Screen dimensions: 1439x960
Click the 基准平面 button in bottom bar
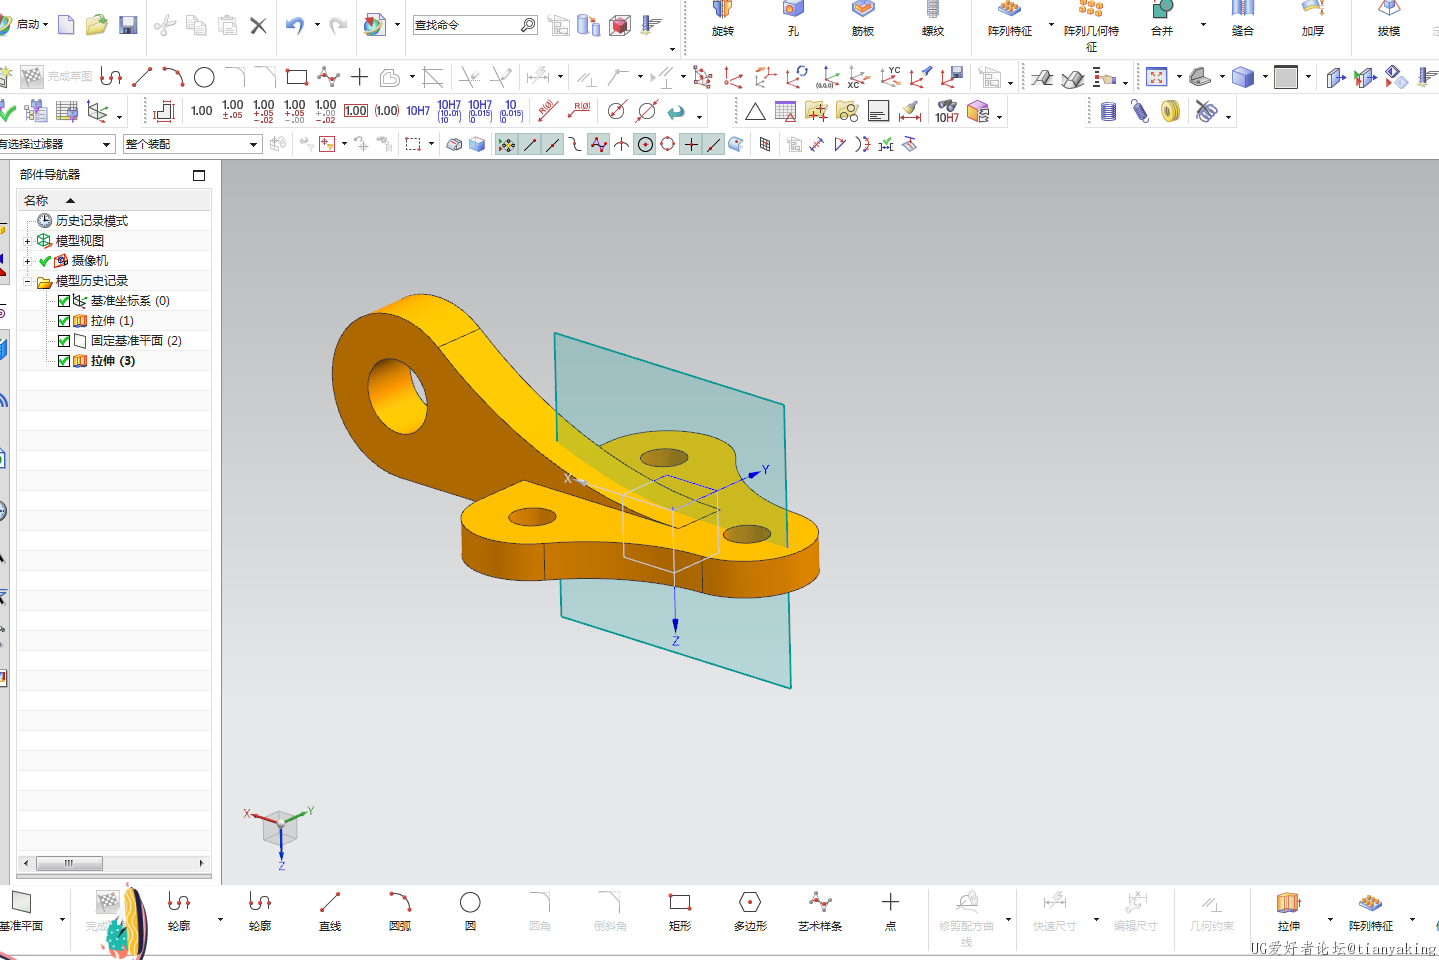click(22, 911)
